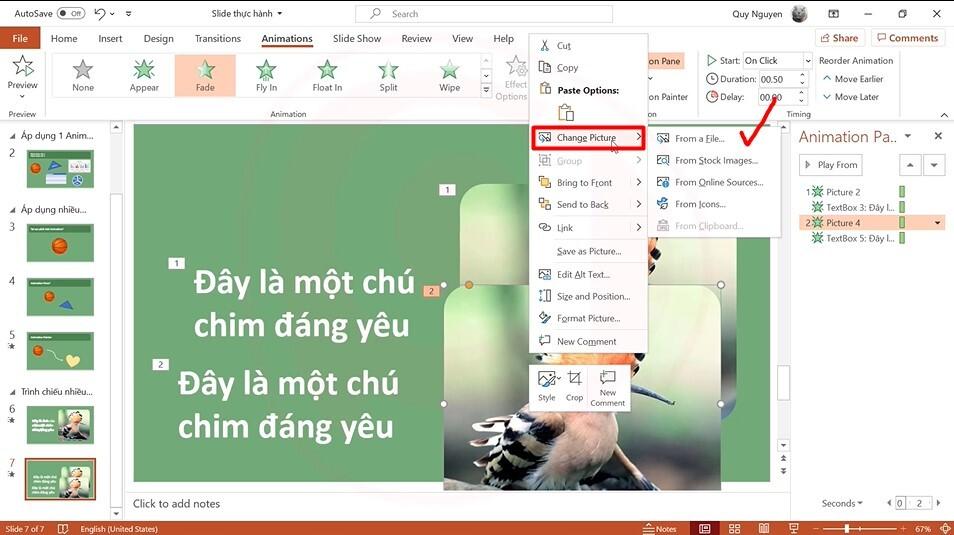The height and width of the screenshot is (535, 954).
Task: Click the Share button
Action: tap(839, 38)
